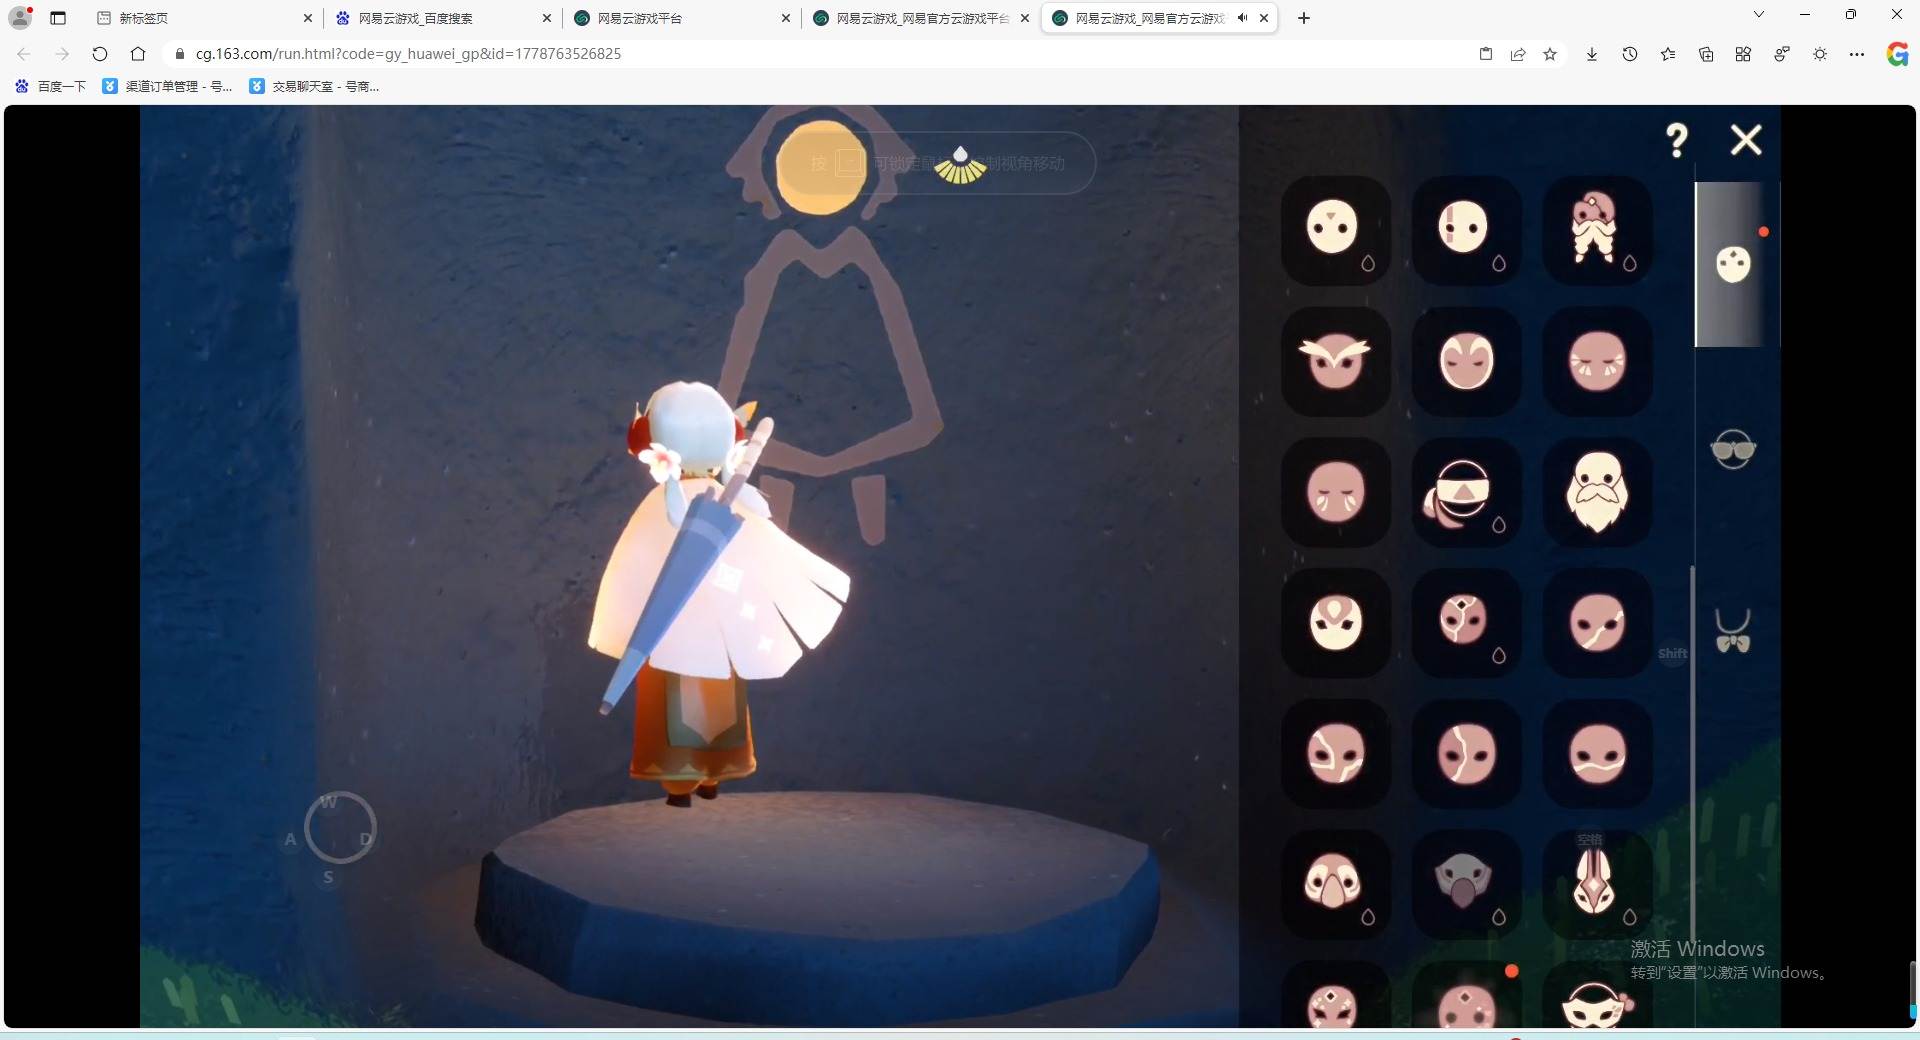Equip the owl mask with white brows

pos(1336,361)
